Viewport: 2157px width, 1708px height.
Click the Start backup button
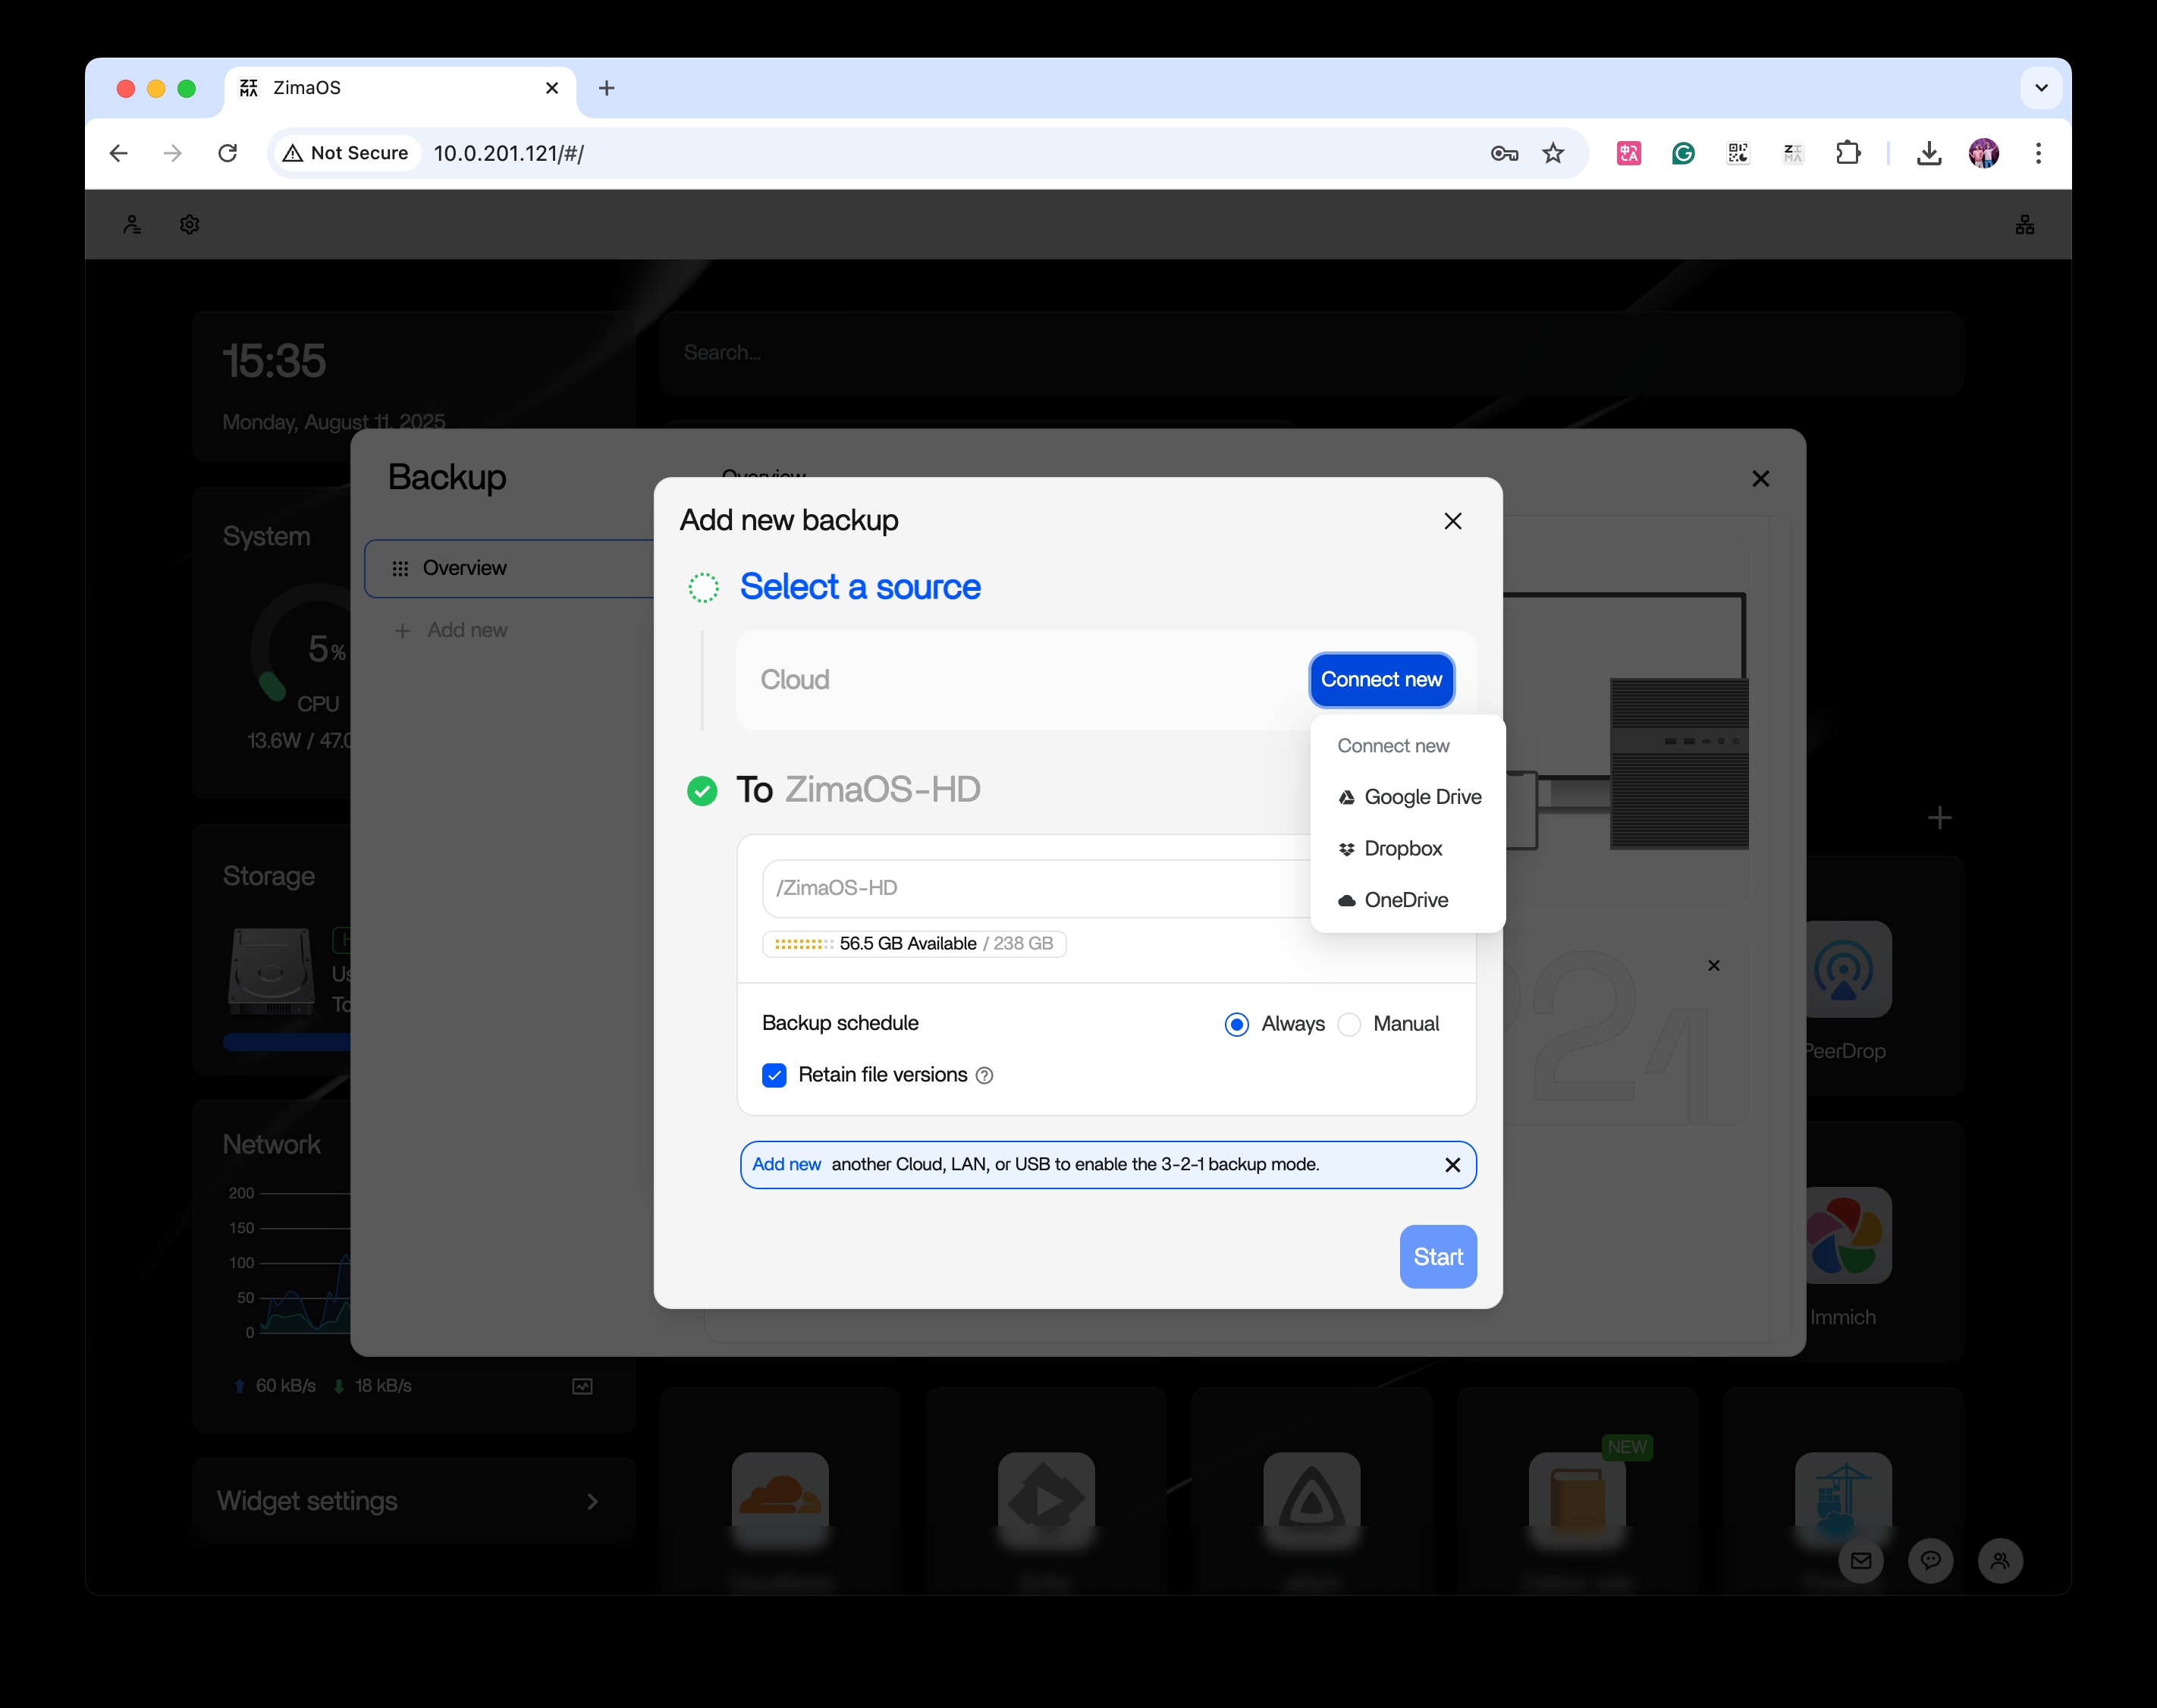1437,1257
